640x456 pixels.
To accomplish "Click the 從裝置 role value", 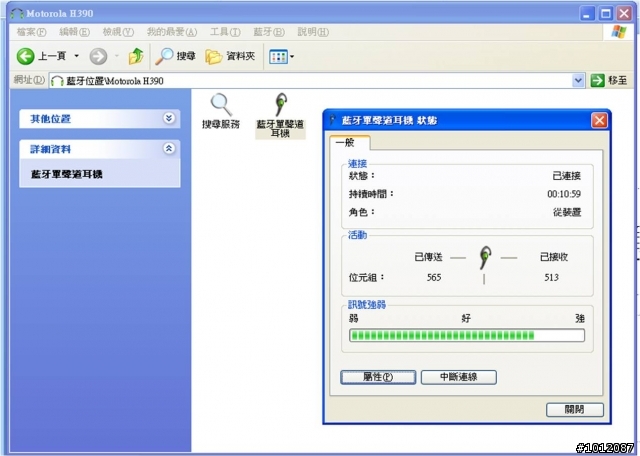I will (567, 212).
